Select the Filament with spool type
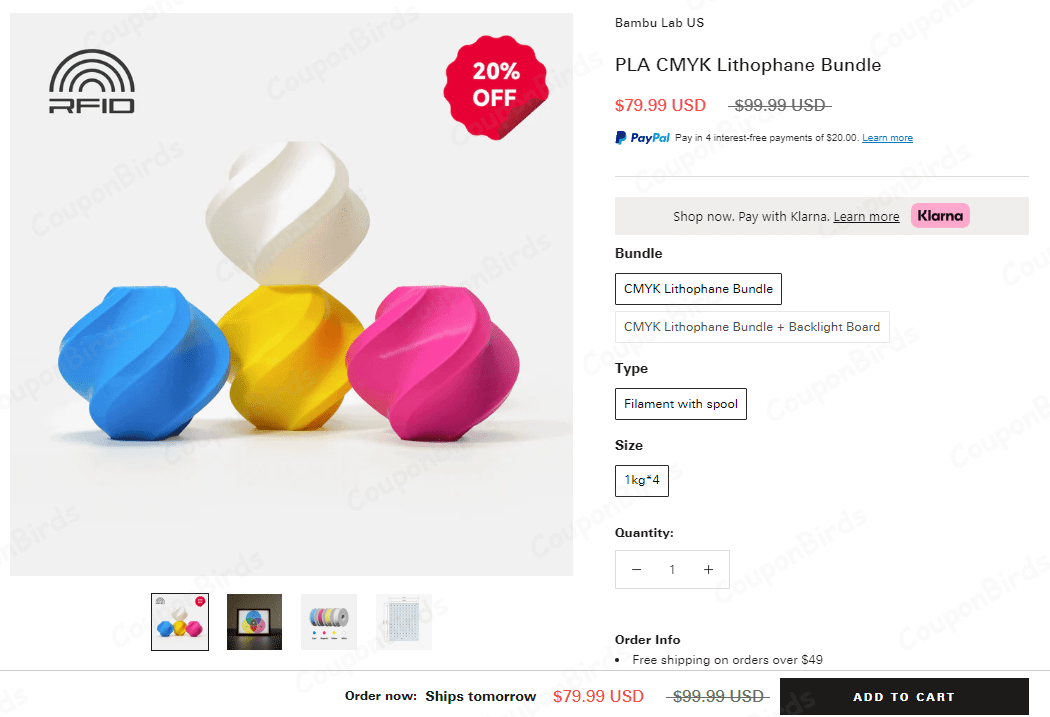Viewport: 1050px width, 717px height. [x=681, y=404]
